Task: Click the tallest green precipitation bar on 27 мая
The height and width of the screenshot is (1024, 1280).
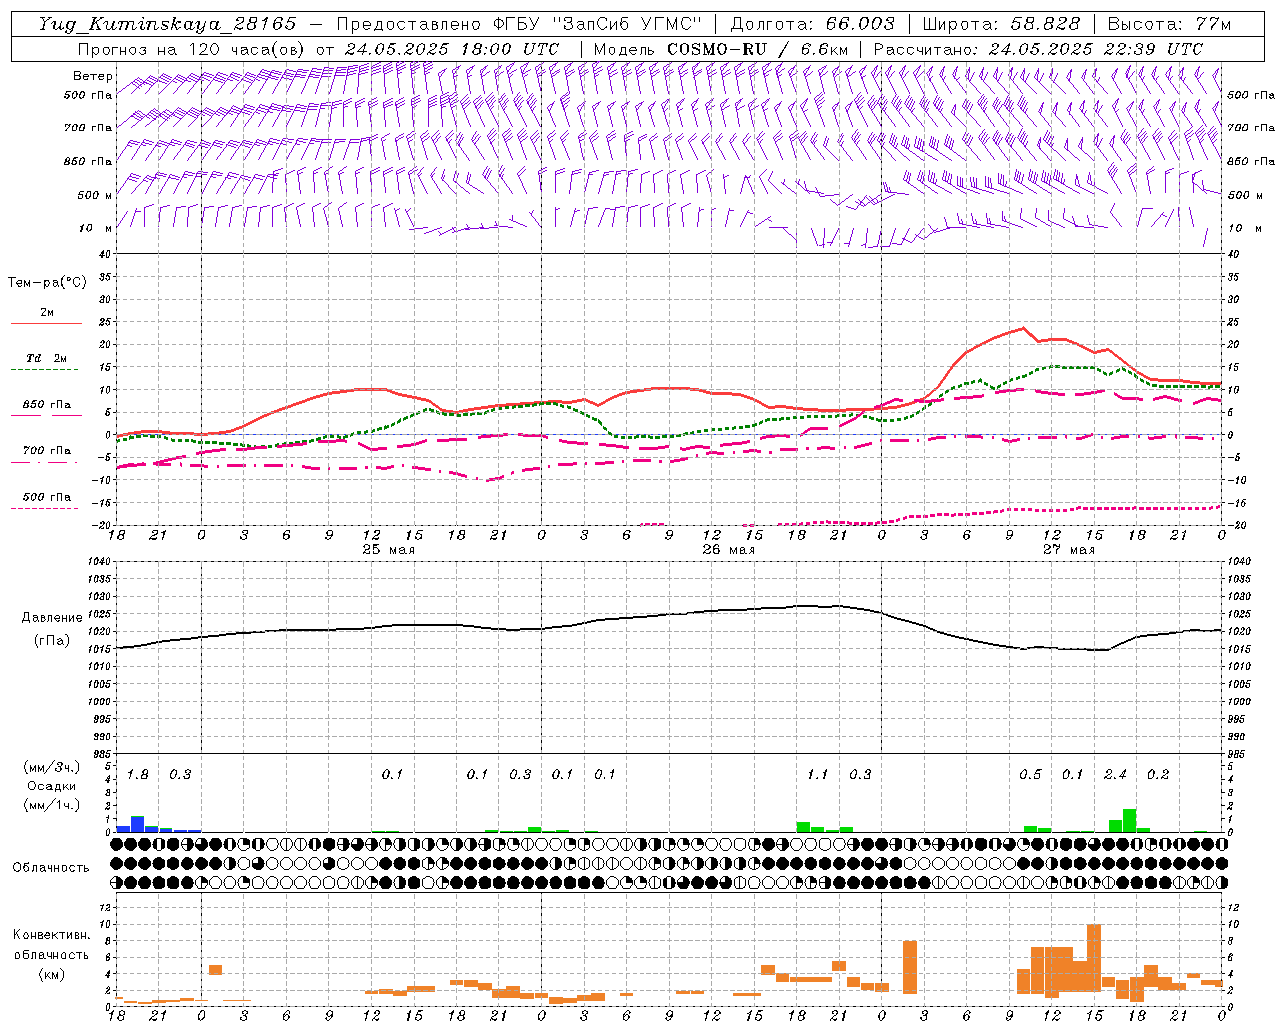Action: 1129,821
